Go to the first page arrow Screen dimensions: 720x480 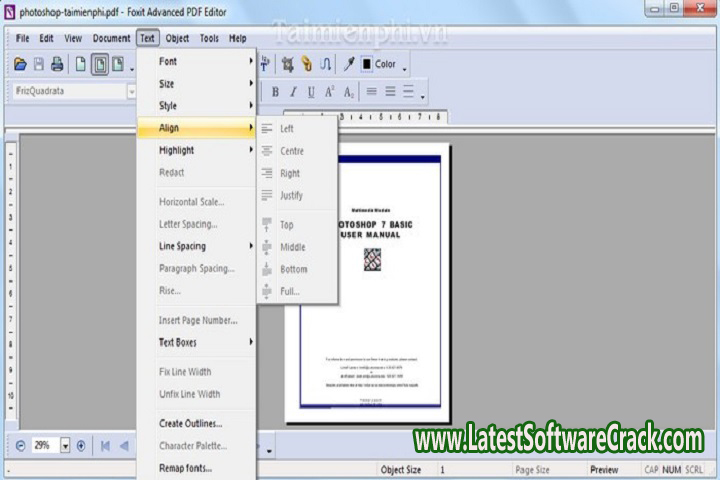click(x=105, y=445)
